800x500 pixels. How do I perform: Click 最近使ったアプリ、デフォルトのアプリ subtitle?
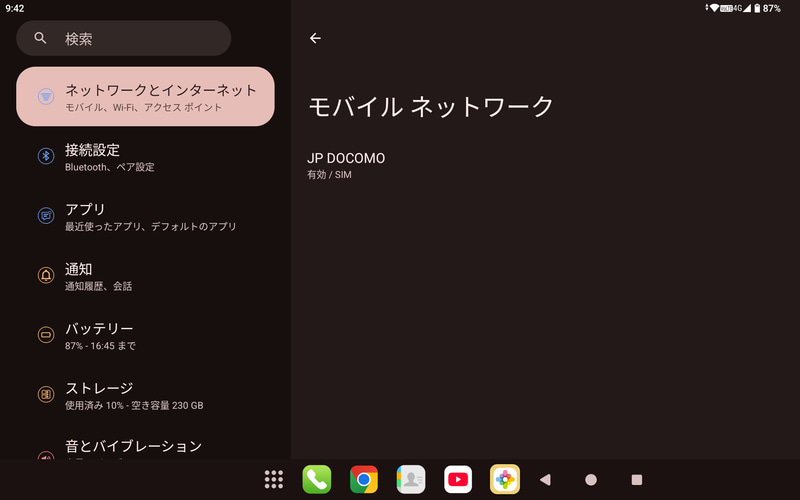[151, 227]
